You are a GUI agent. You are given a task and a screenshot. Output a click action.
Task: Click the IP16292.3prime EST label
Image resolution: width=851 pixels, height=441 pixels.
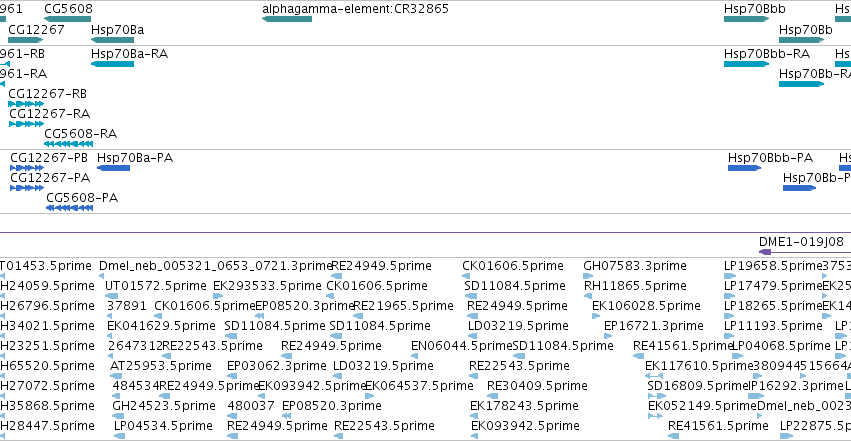tap(797, 386)
